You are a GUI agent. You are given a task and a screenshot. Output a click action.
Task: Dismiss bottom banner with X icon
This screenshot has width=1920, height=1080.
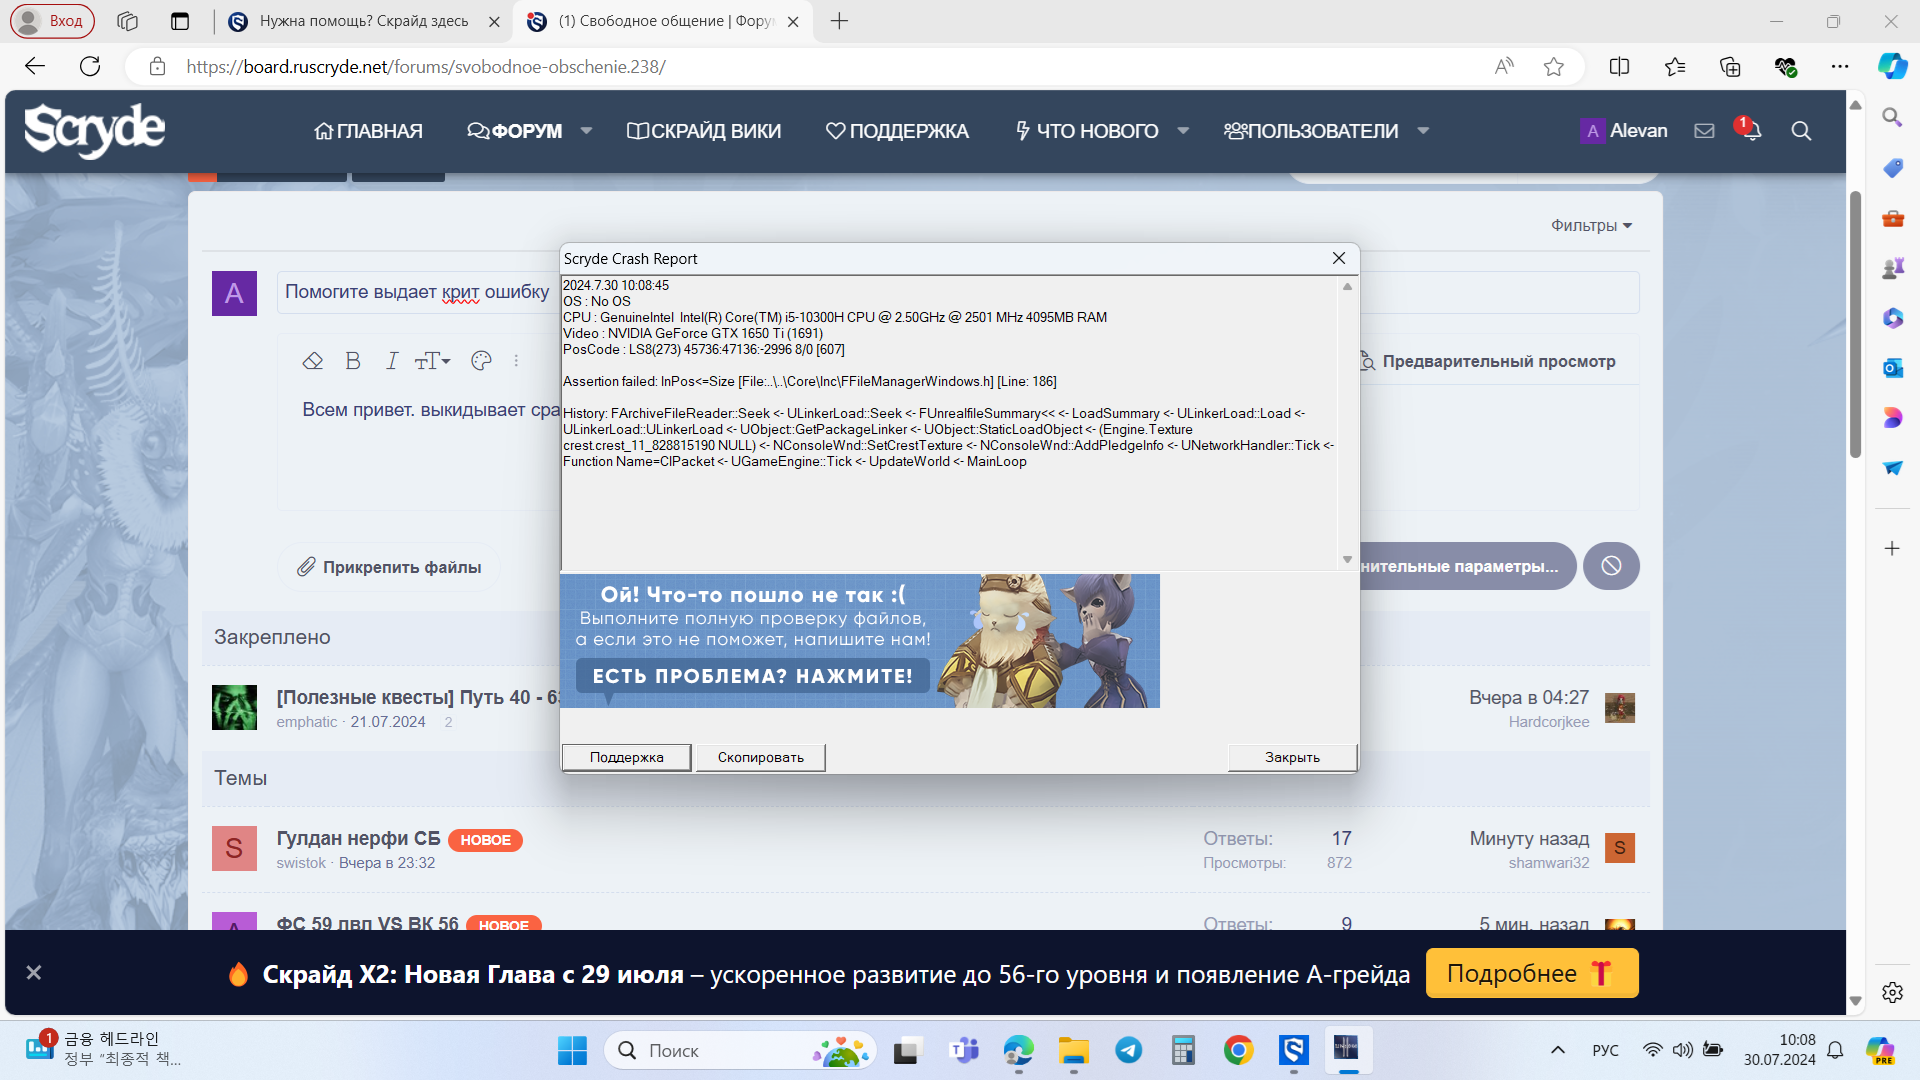(34, 972)
